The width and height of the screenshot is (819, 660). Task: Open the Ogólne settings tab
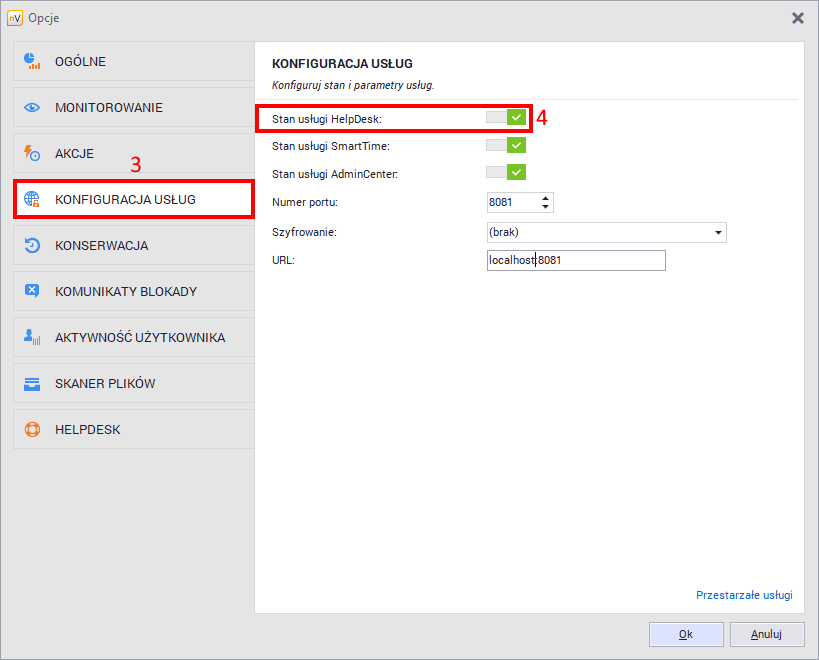[80, 61]
